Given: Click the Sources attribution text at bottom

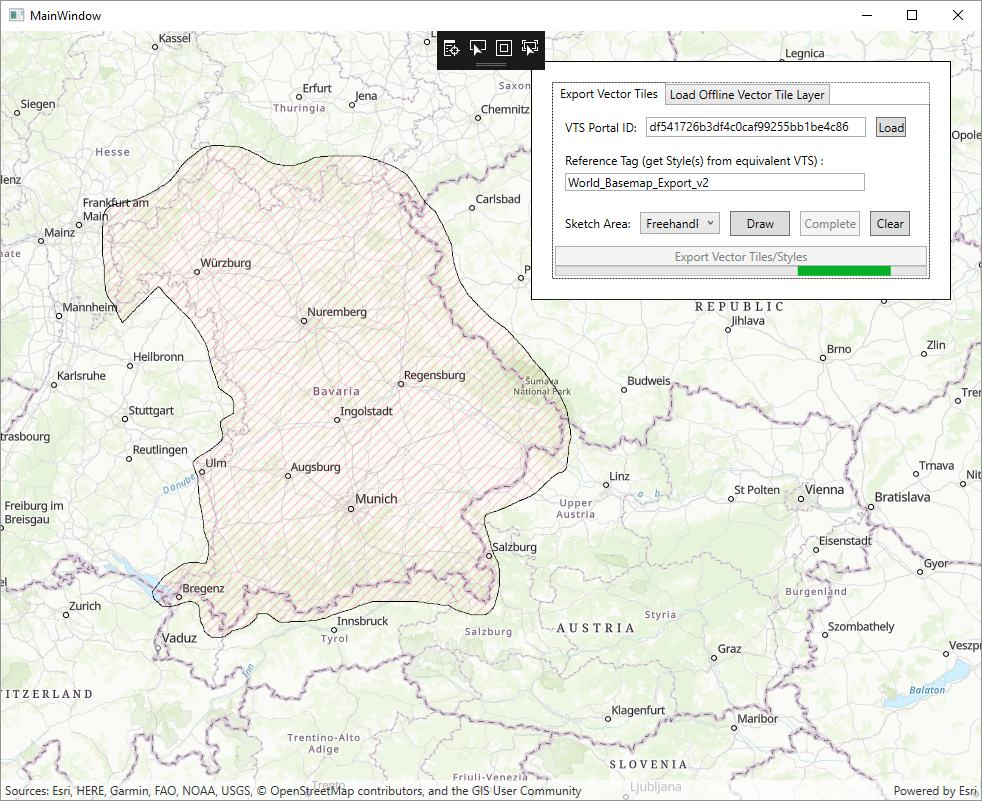Looking at the screenshot, I should (x=293, y=791).
